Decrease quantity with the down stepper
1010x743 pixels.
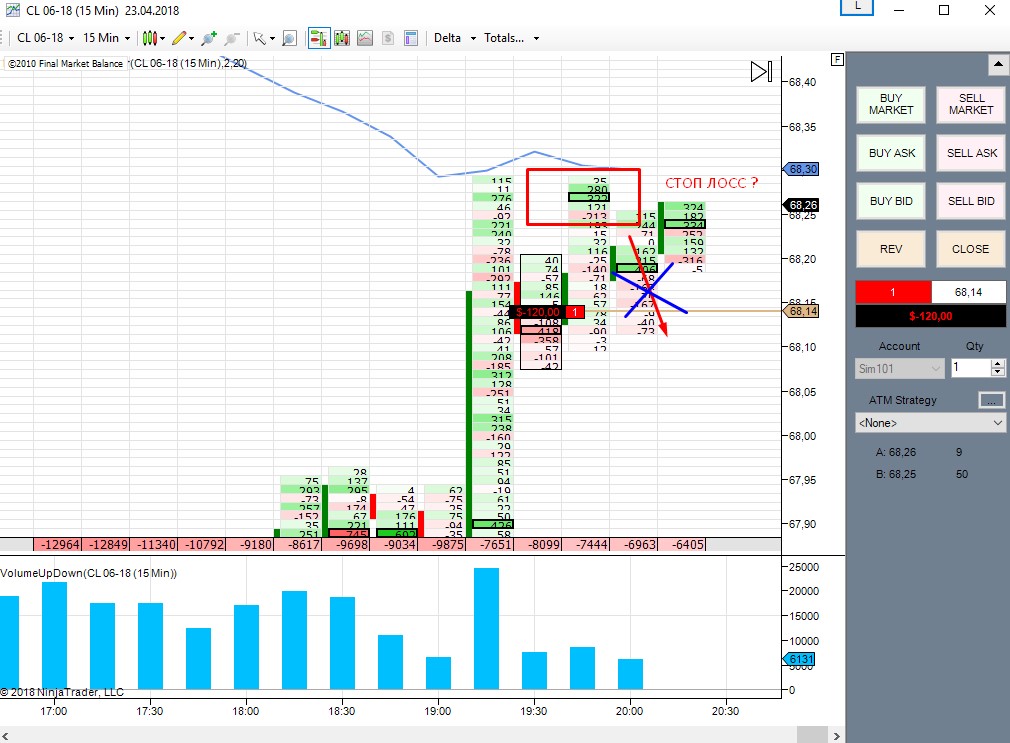click(998, 372)
